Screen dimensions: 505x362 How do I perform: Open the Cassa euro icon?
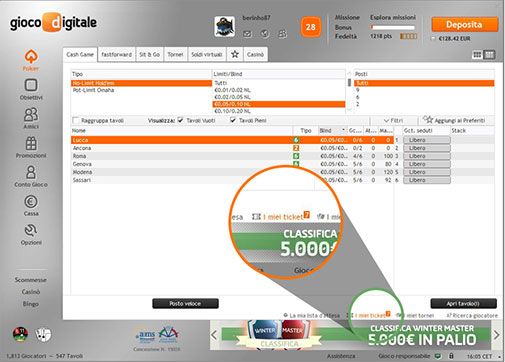point(31,202)
